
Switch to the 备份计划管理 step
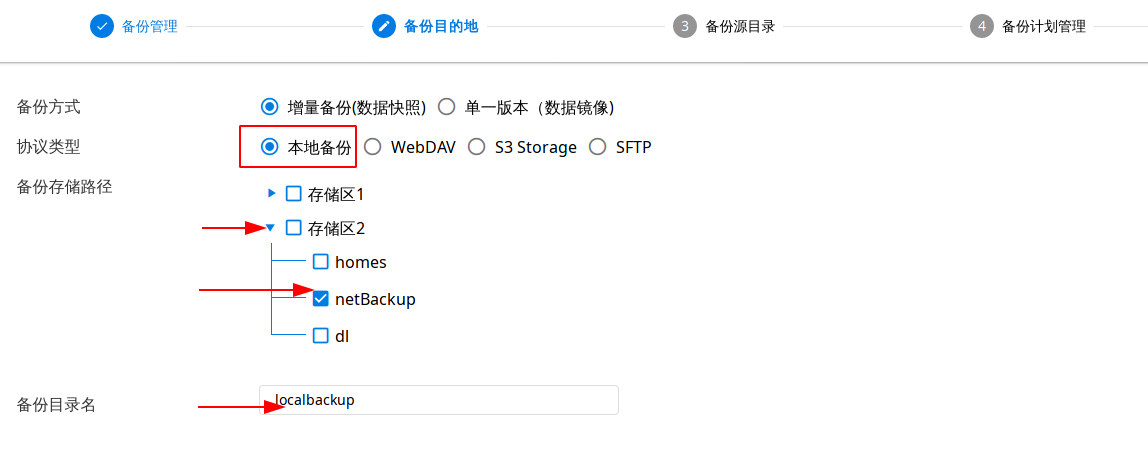pyautogui.click(x=1043, y=27)
